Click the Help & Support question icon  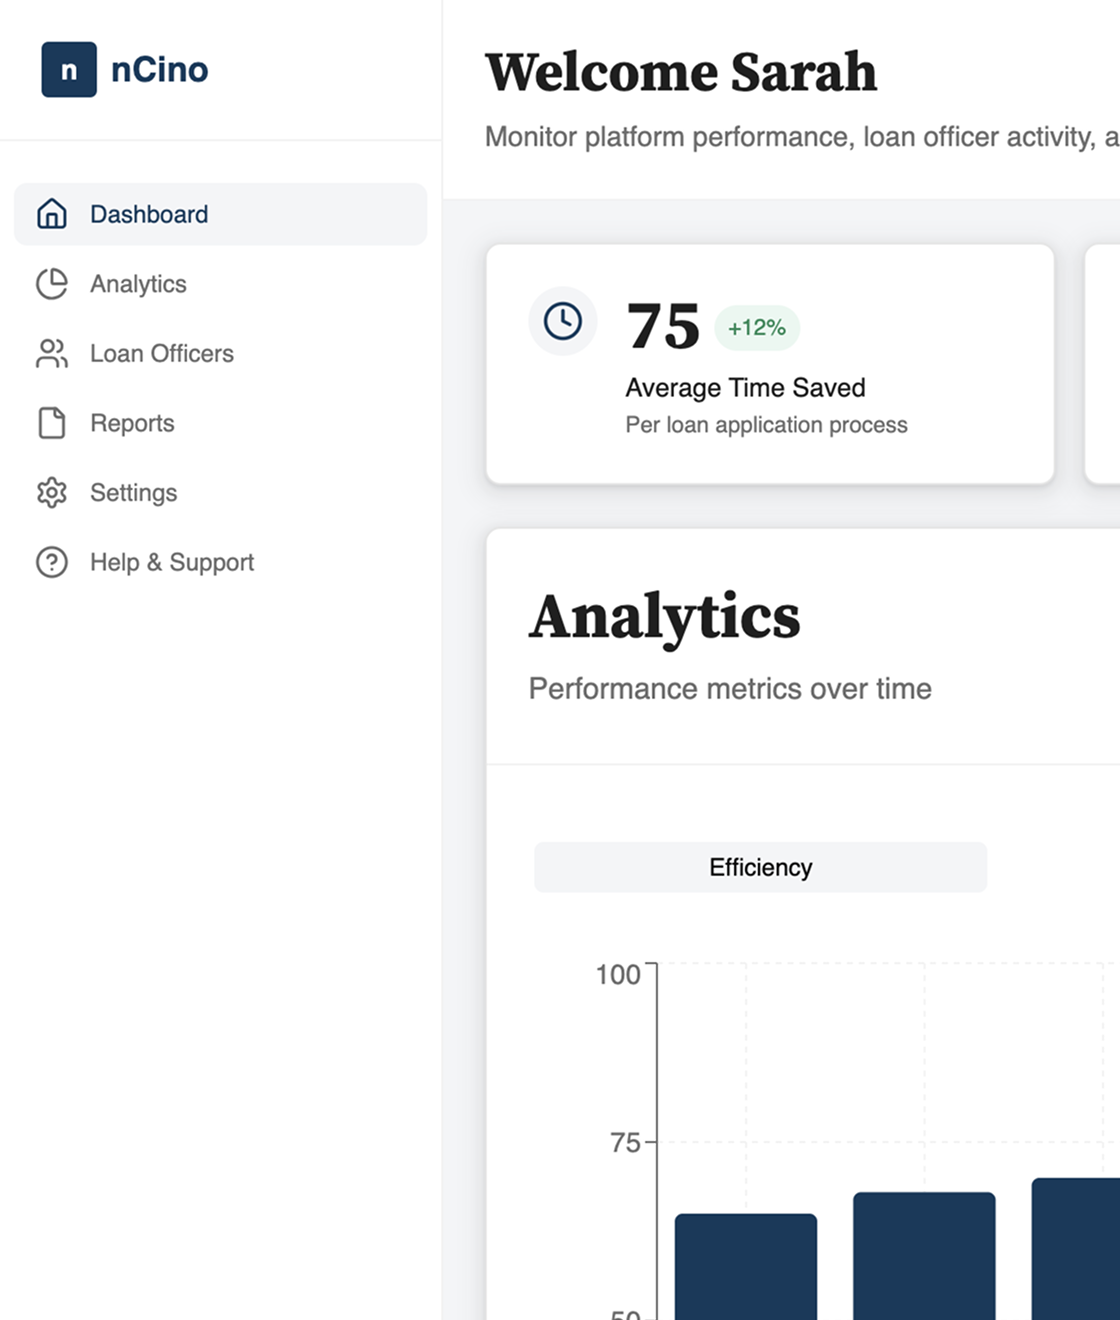point(52,562)
